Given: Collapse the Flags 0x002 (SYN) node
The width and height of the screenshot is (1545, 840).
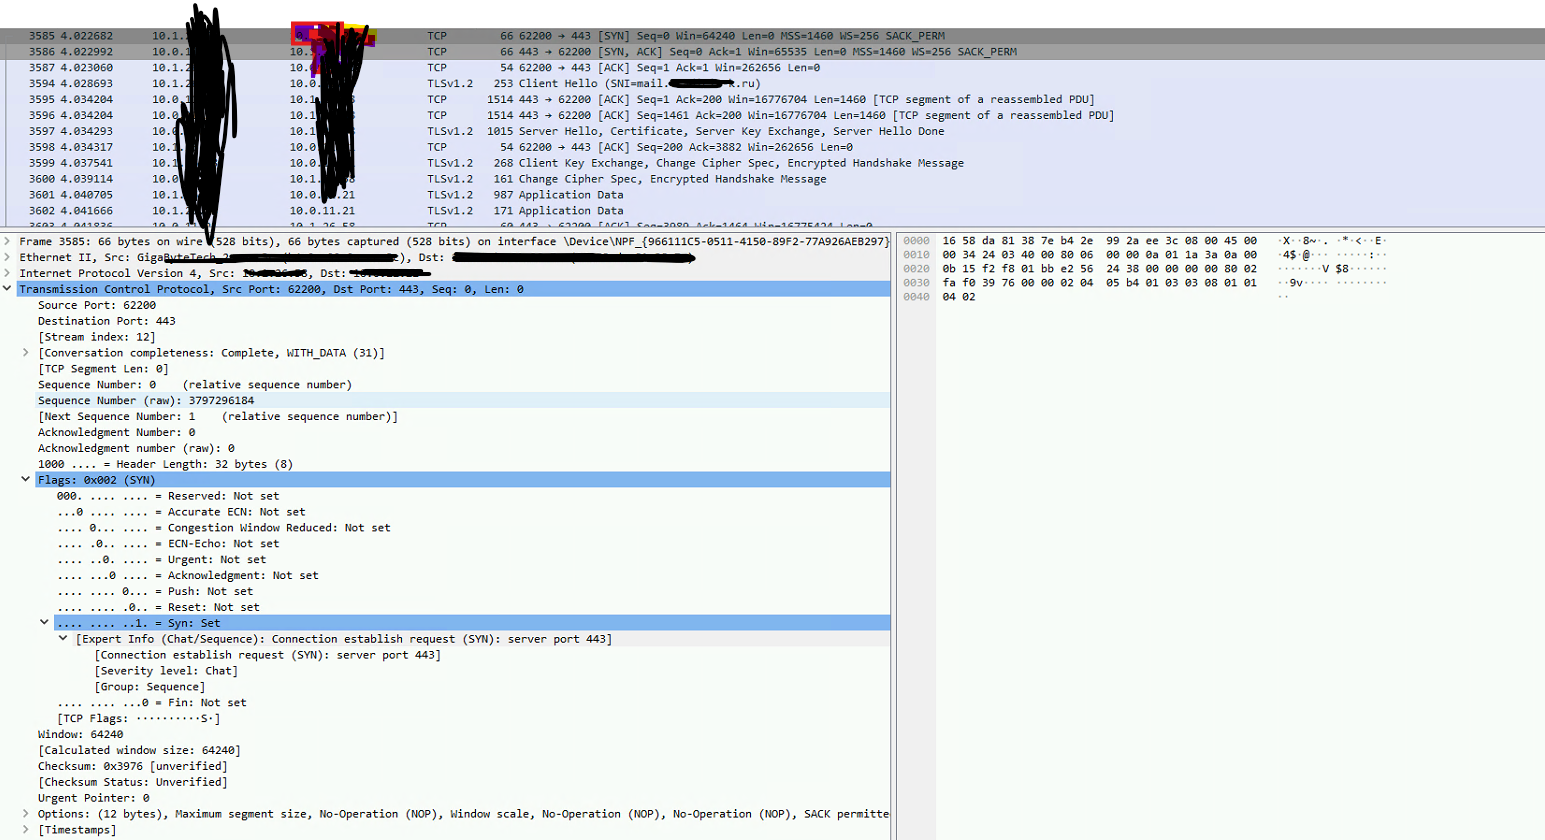Looking at the screenshot, I should pos(26,480).
